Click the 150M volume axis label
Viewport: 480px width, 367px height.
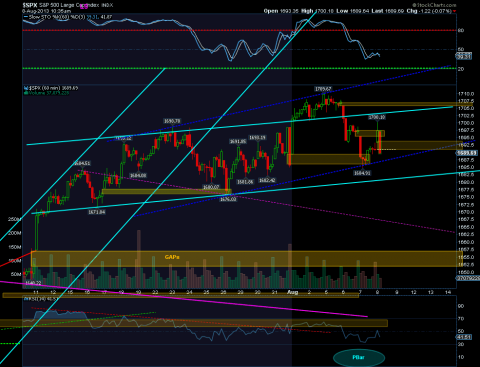[15, 247]
